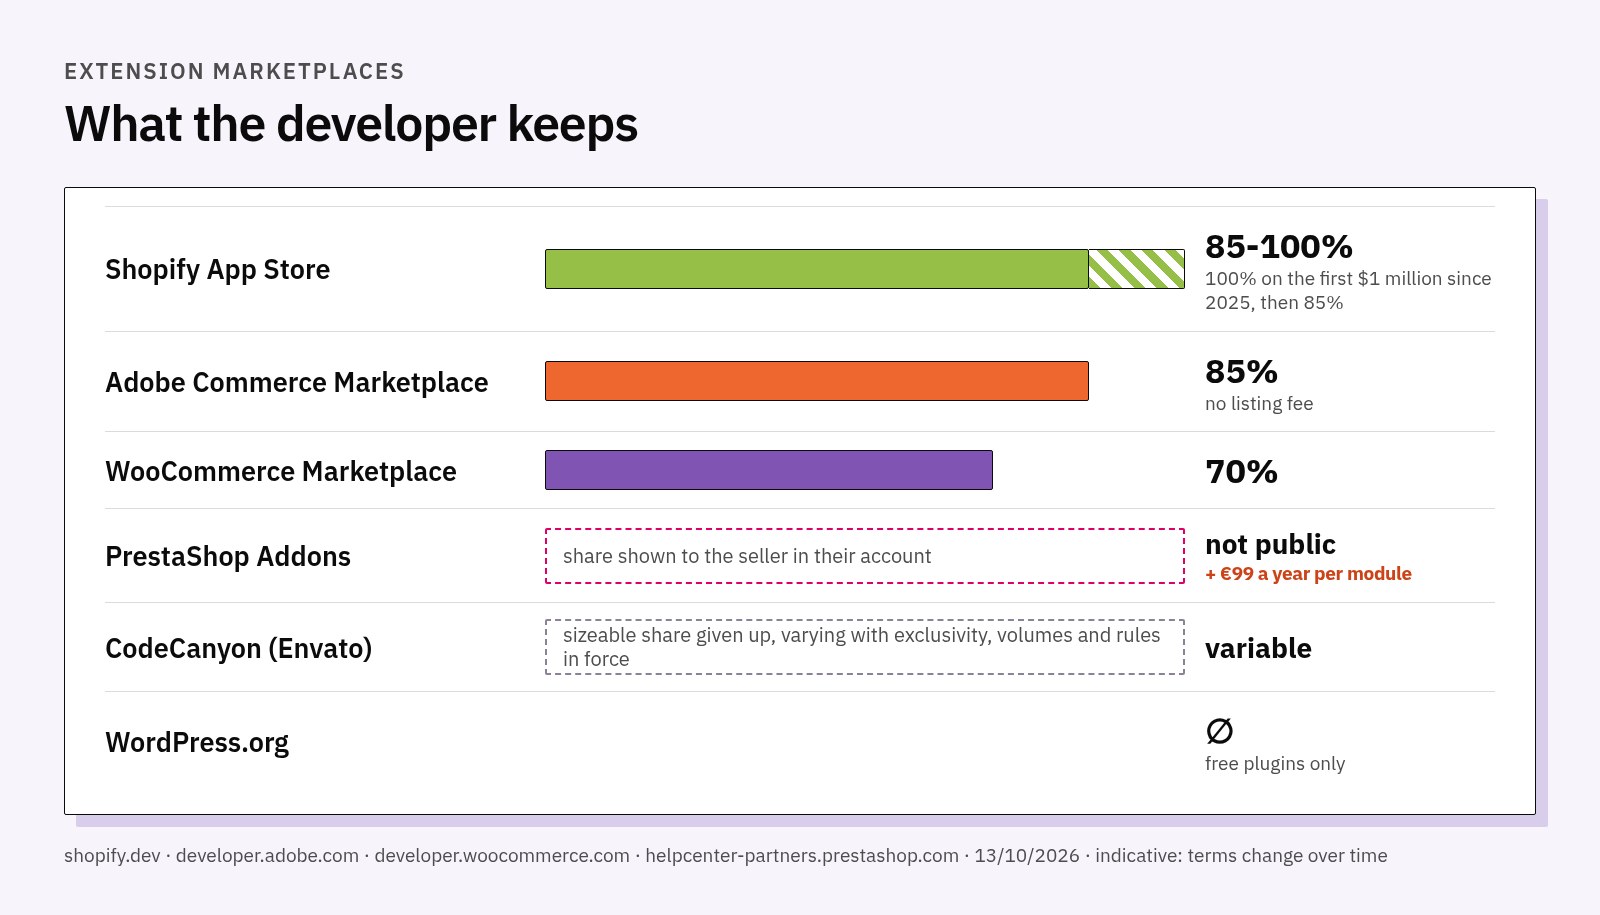Select the 'WooCommerce Marketplace' label
This screenshot has width=1600, height=915.
pyautogui.click(x=281, y=471)
